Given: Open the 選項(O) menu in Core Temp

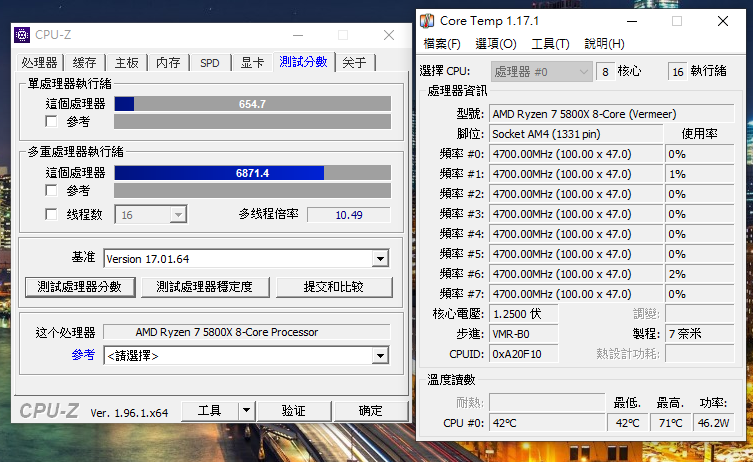Looking at the screenshot, I should pyautogui.click(x=496, y=44).
